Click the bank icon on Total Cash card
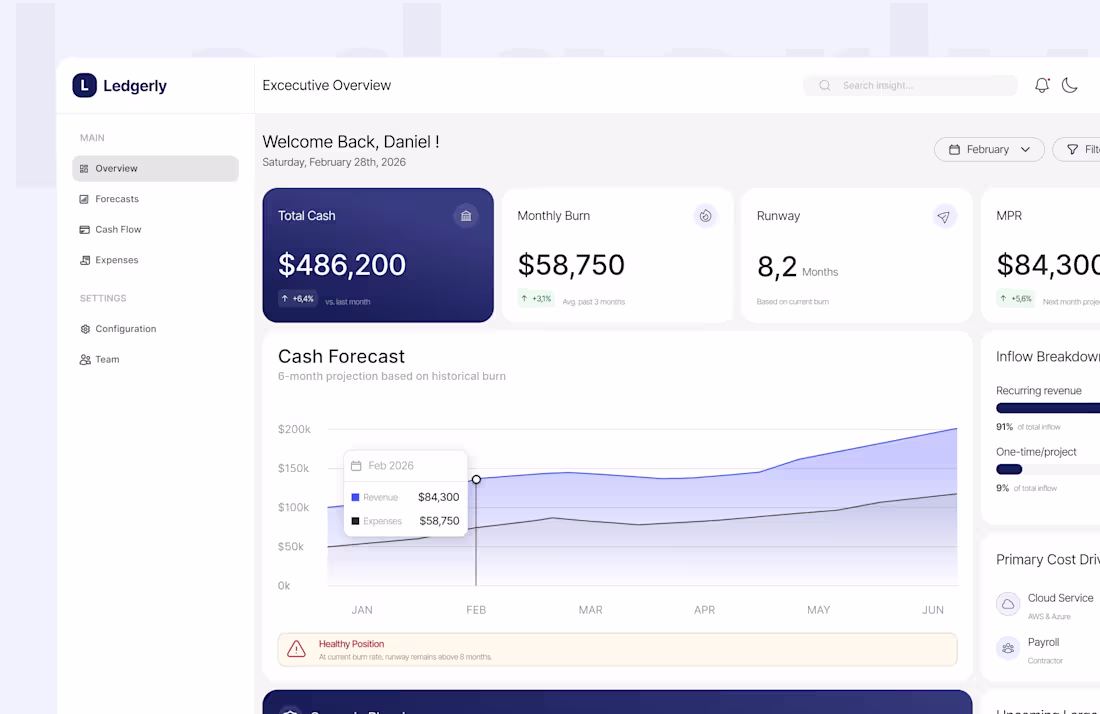The height and width of the screenshot is (714, 1100). [x=466, y=215]
